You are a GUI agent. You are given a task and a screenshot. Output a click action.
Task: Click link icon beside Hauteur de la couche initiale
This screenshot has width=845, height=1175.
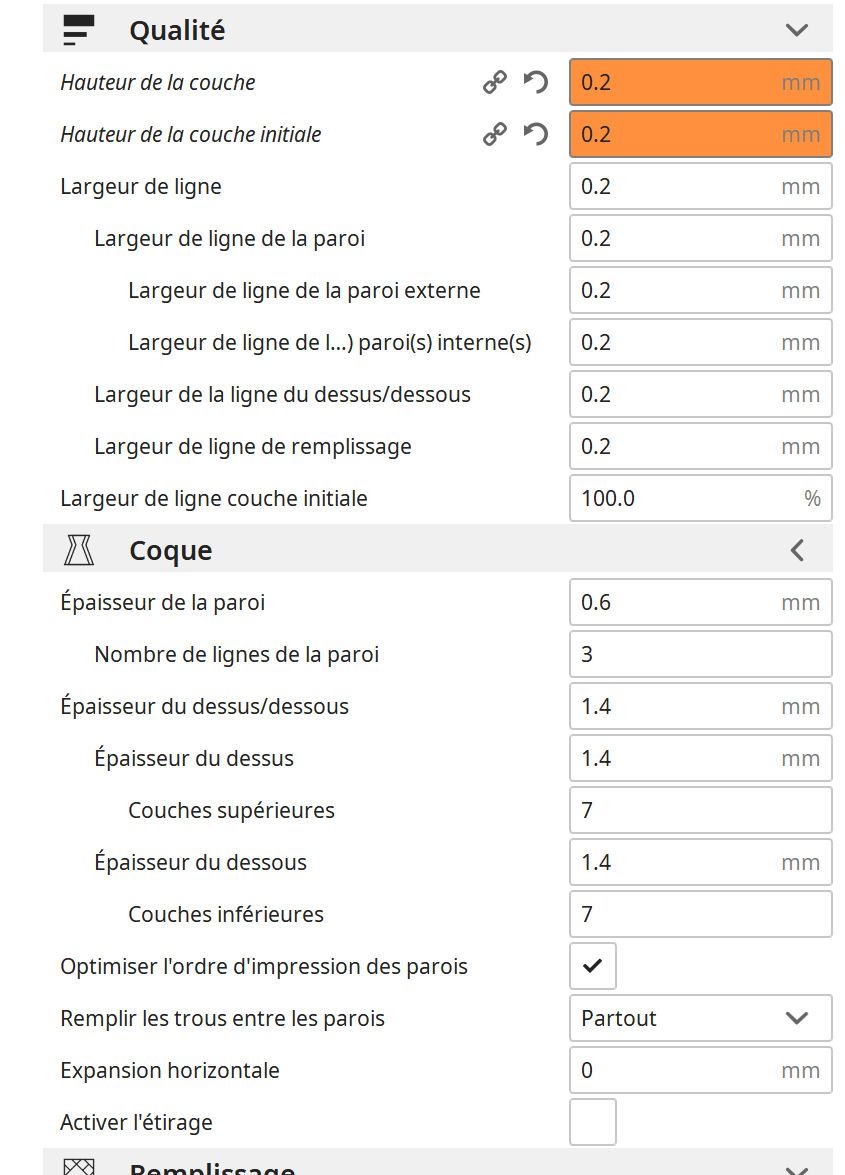494,134
